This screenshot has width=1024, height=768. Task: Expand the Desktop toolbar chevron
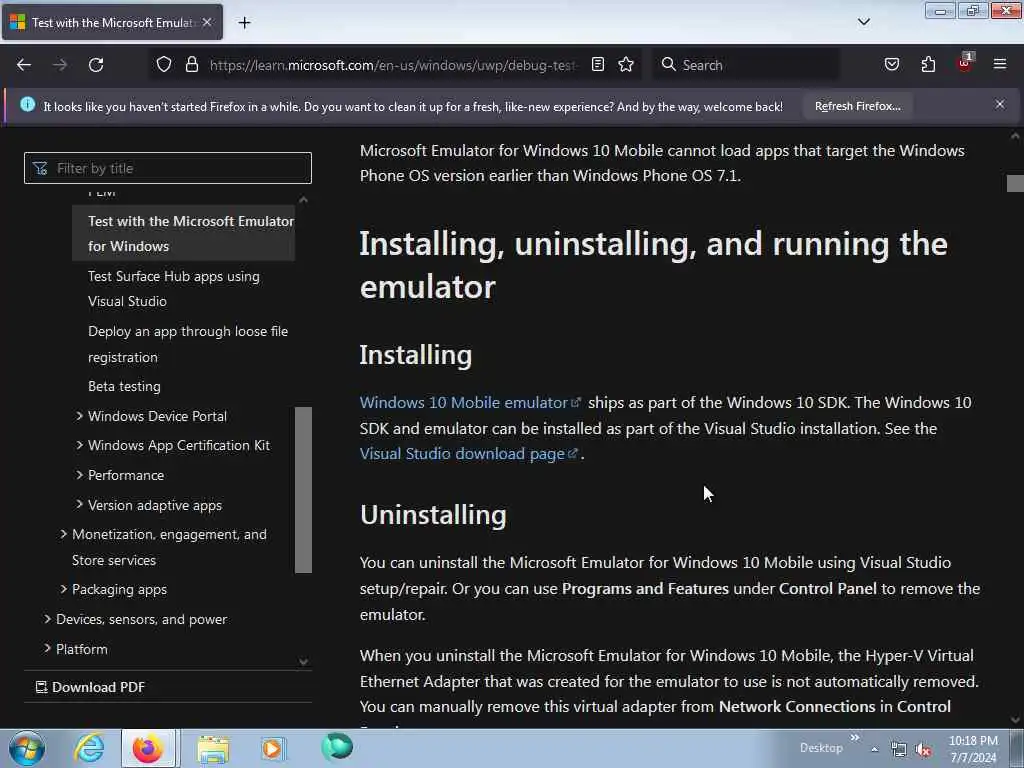tap(854, 738)
